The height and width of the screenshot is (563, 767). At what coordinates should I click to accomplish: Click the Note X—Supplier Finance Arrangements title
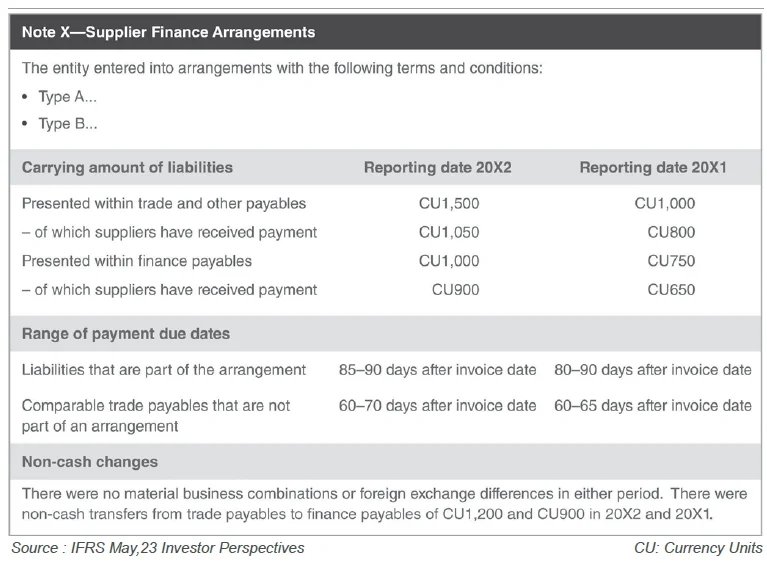pyautogui.click(x=168, y=32)
